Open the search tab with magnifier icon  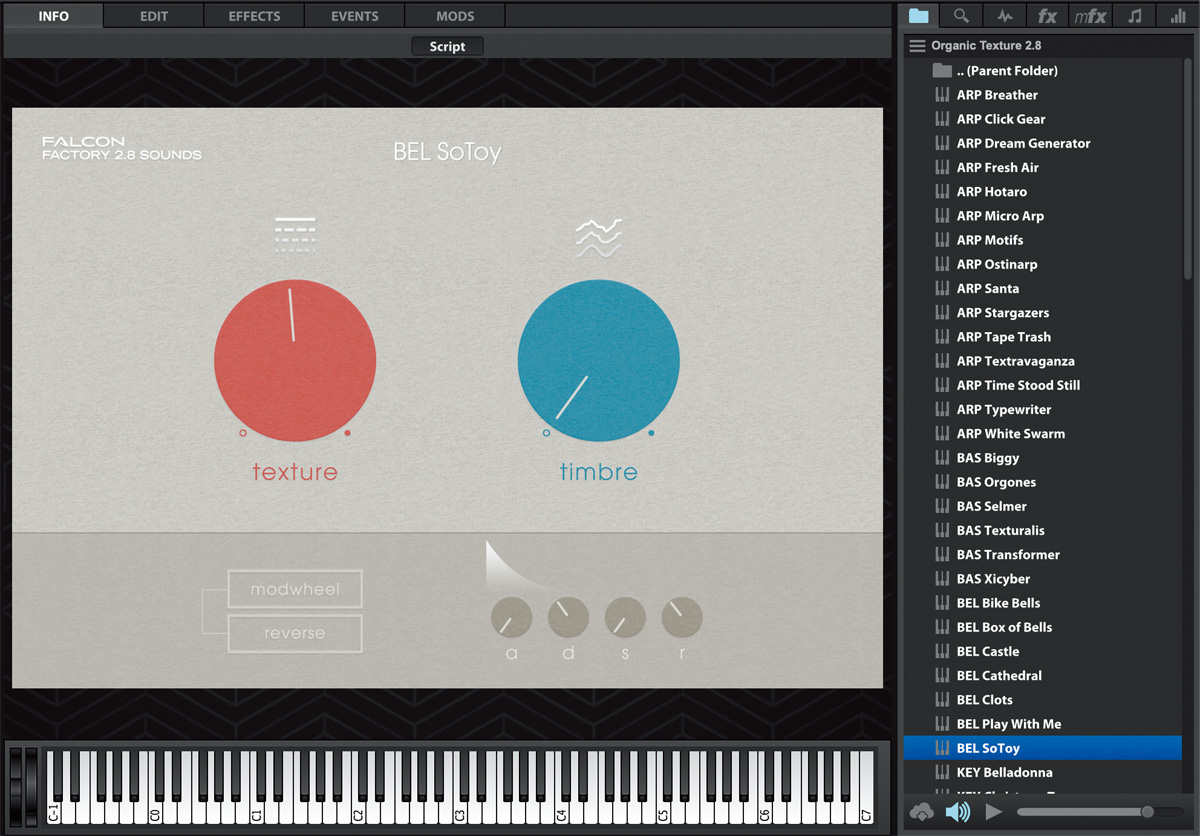[x=961, y=15]
